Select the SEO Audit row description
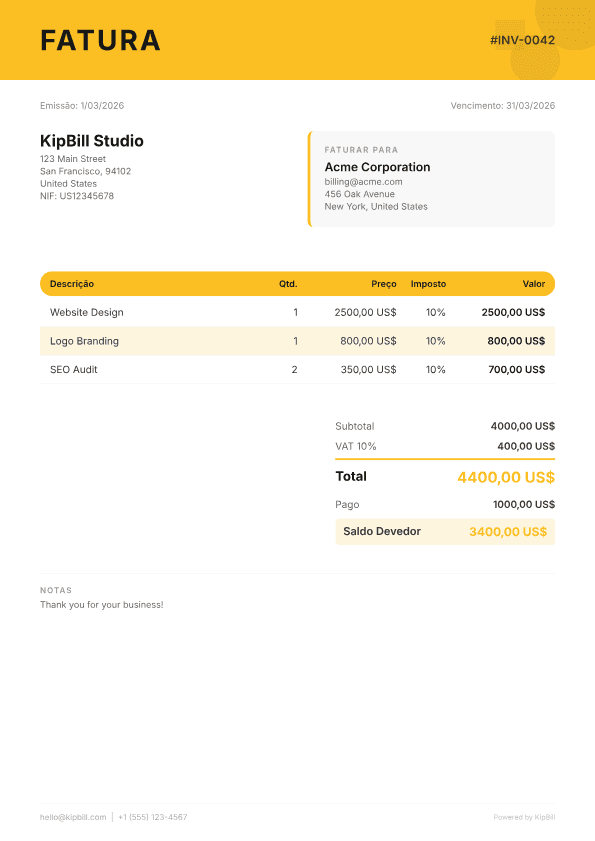 point(74,370)
